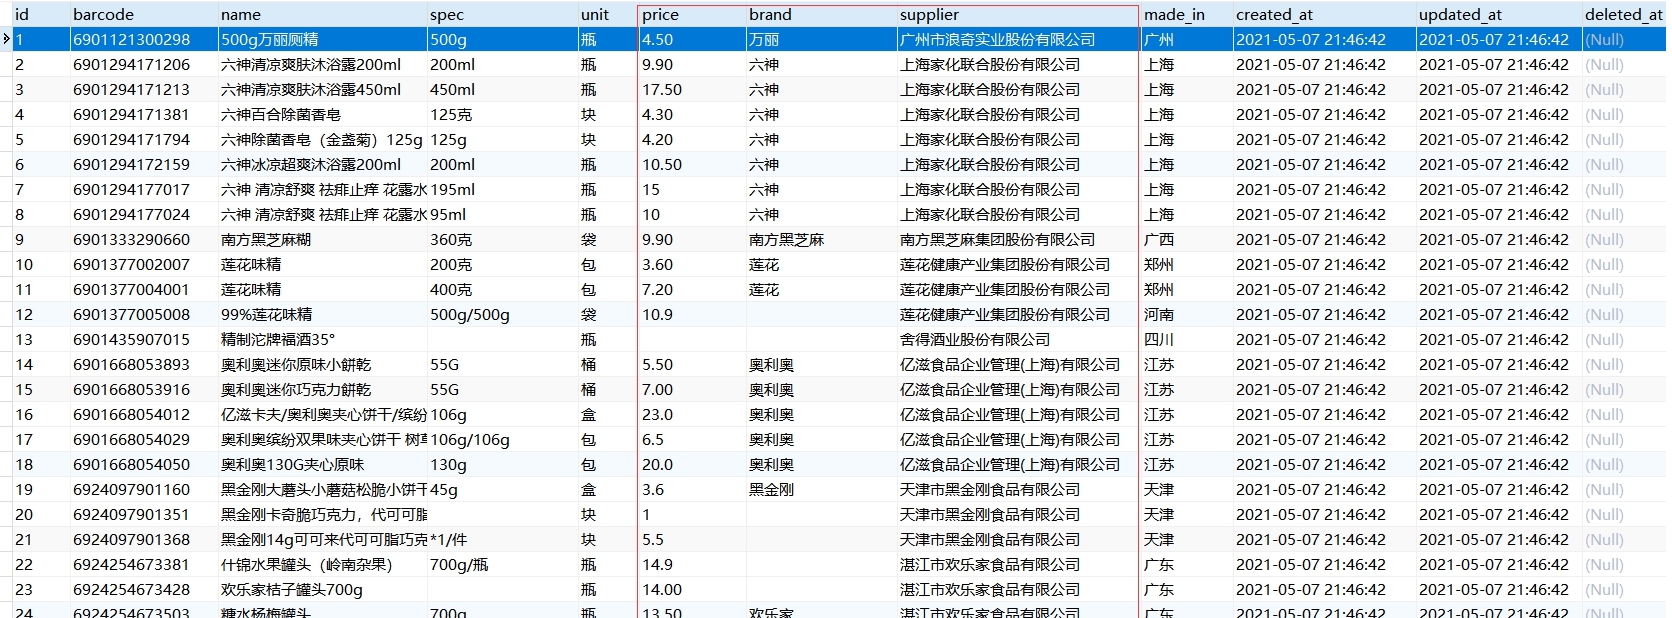Click the unit column header
This screenshot has width=1672, height=618.
click(x=608, y=14)
